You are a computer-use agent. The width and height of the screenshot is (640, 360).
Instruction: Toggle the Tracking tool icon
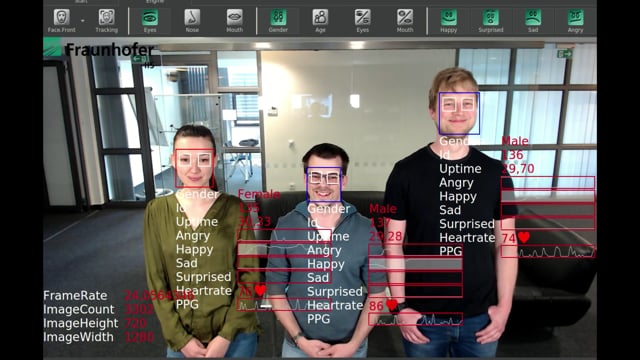tap(107, 18)
